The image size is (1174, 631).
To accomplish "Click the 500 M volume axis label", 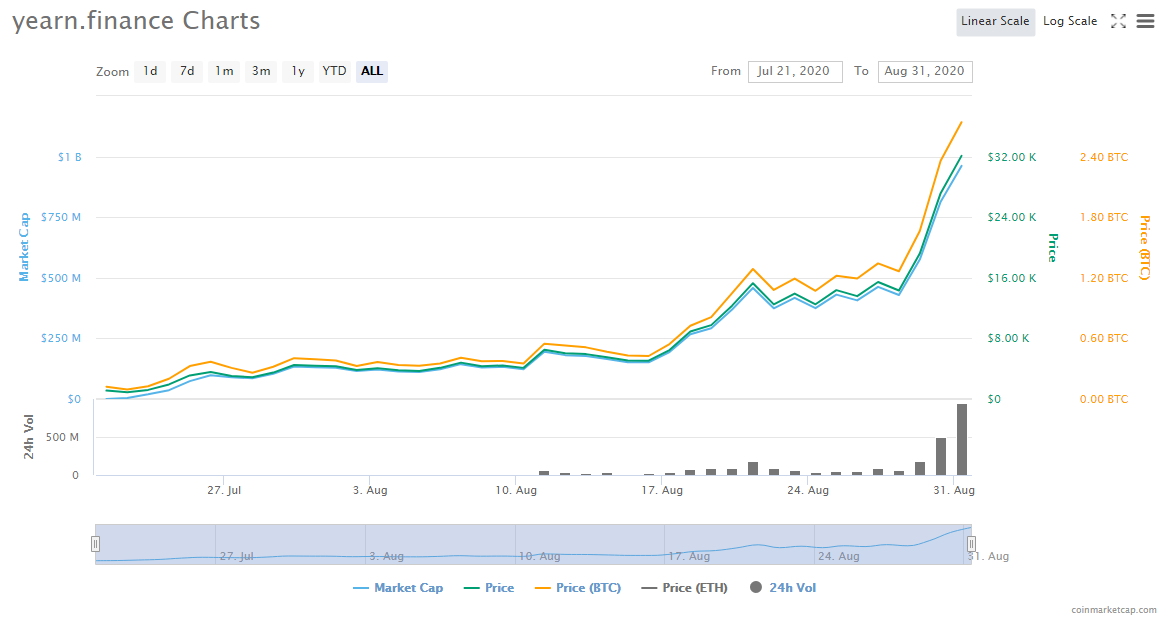I will point(62,437).
